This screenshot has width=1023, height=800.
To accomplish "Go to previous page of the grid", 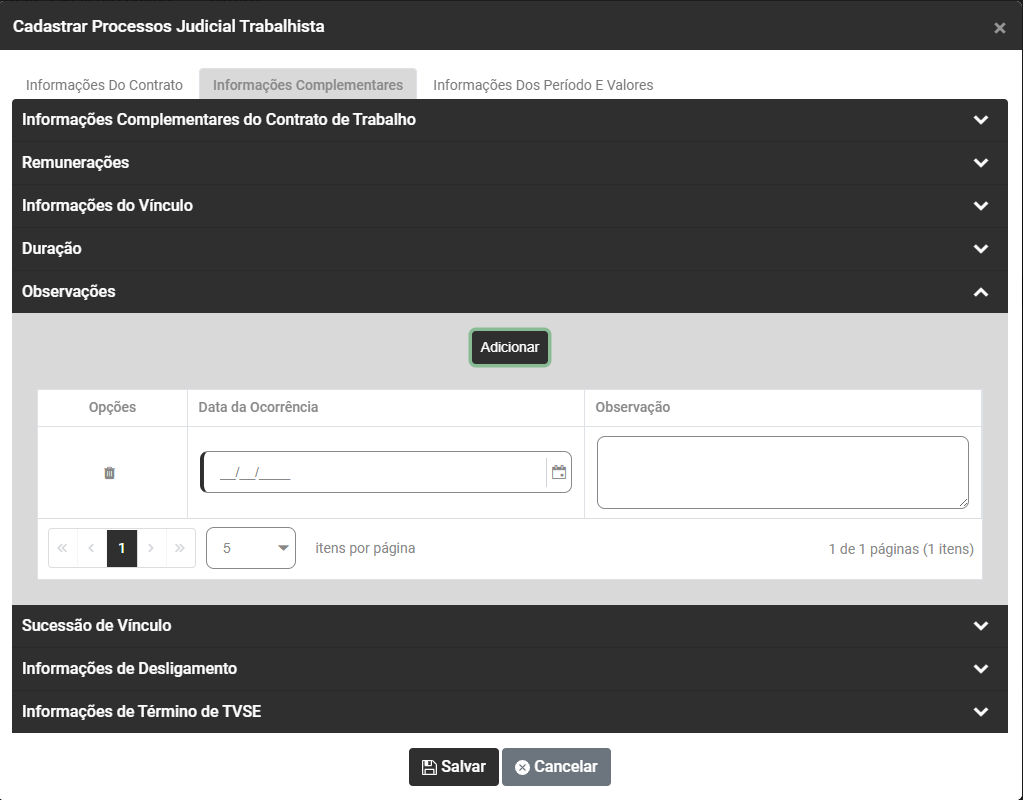I will pos(92,548).
